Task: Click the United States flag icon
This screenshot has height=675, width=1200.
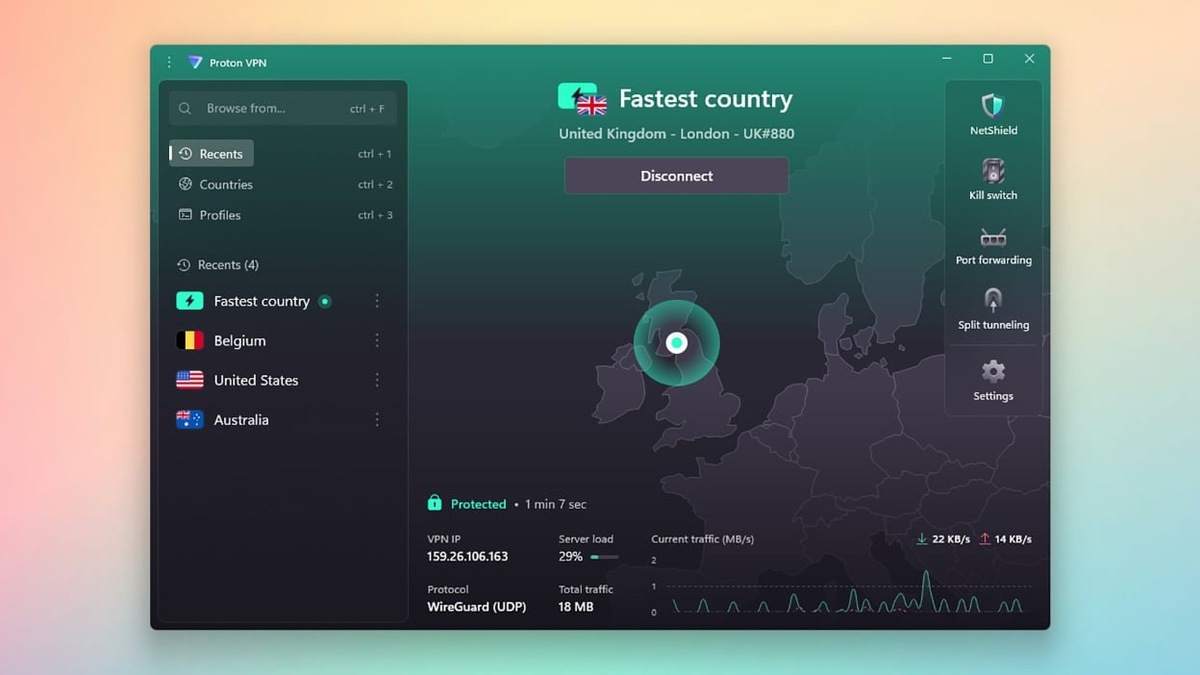Action: 189,380
